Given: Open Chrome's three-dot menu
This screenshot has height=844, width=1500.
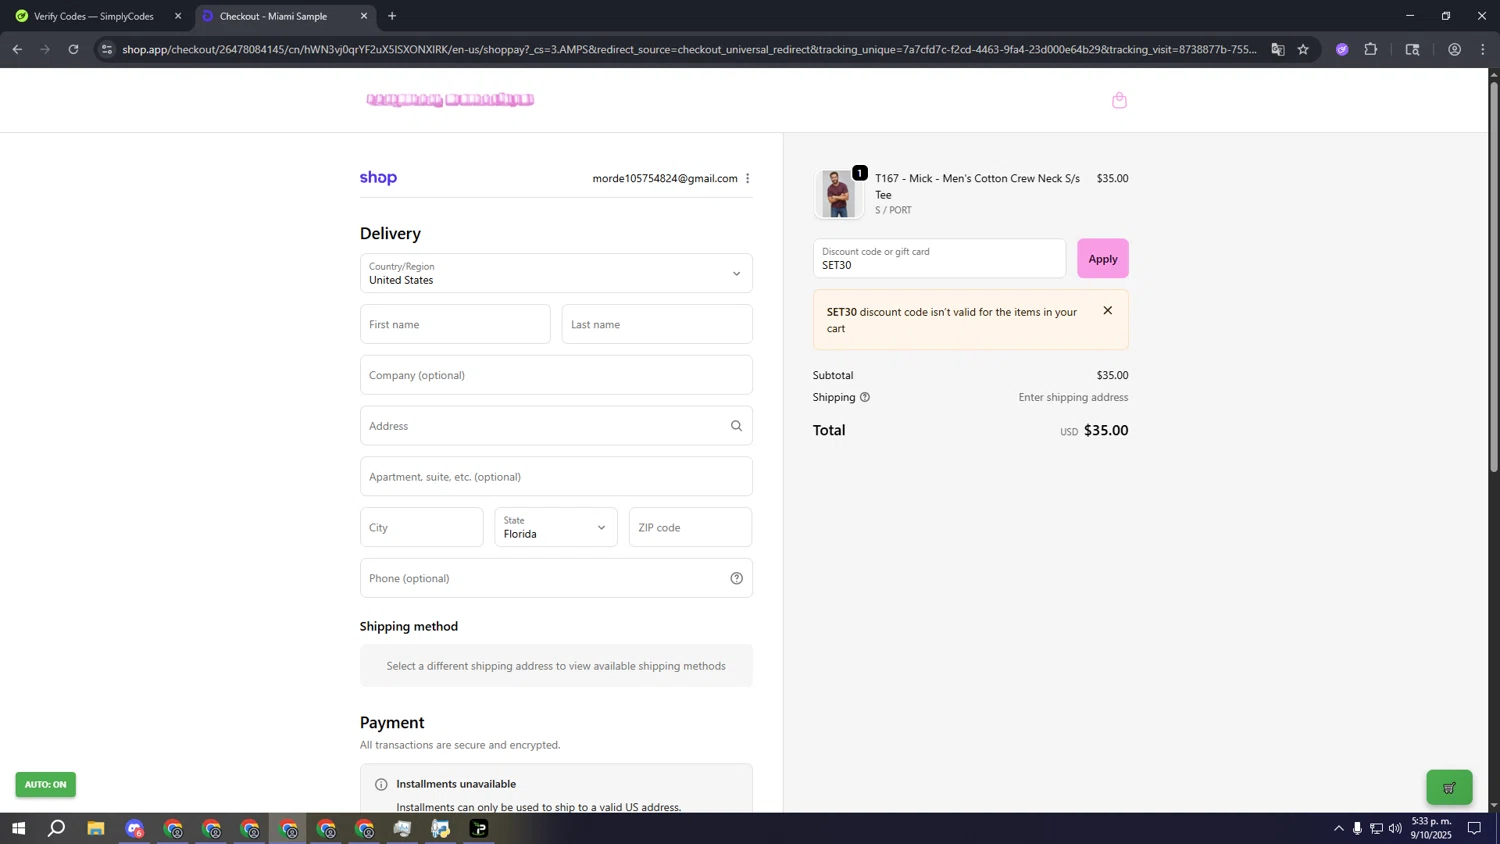Looking at the screenshot, I should pos(1483,49).
